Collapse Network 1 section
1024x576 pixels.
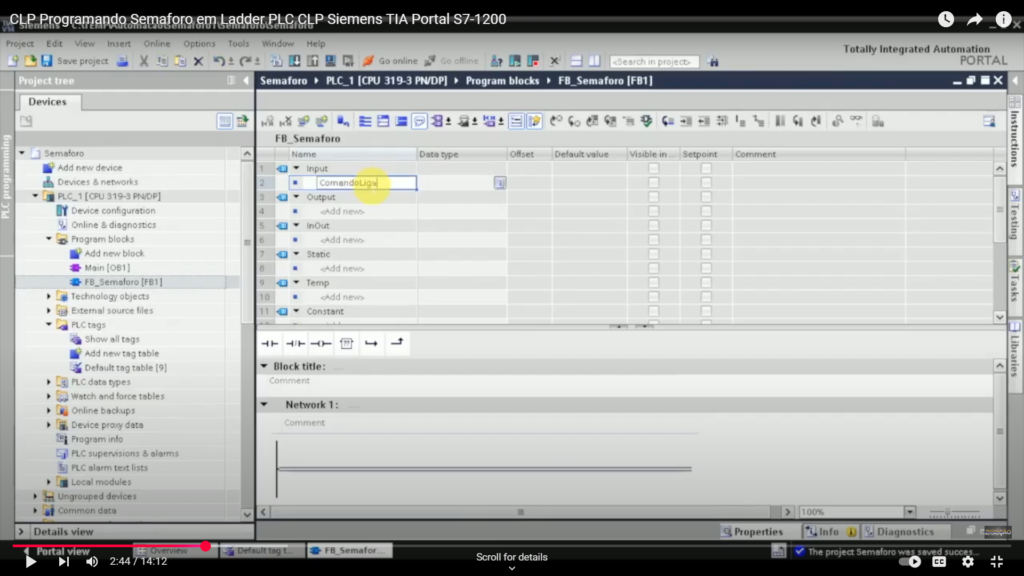(264, 404)
